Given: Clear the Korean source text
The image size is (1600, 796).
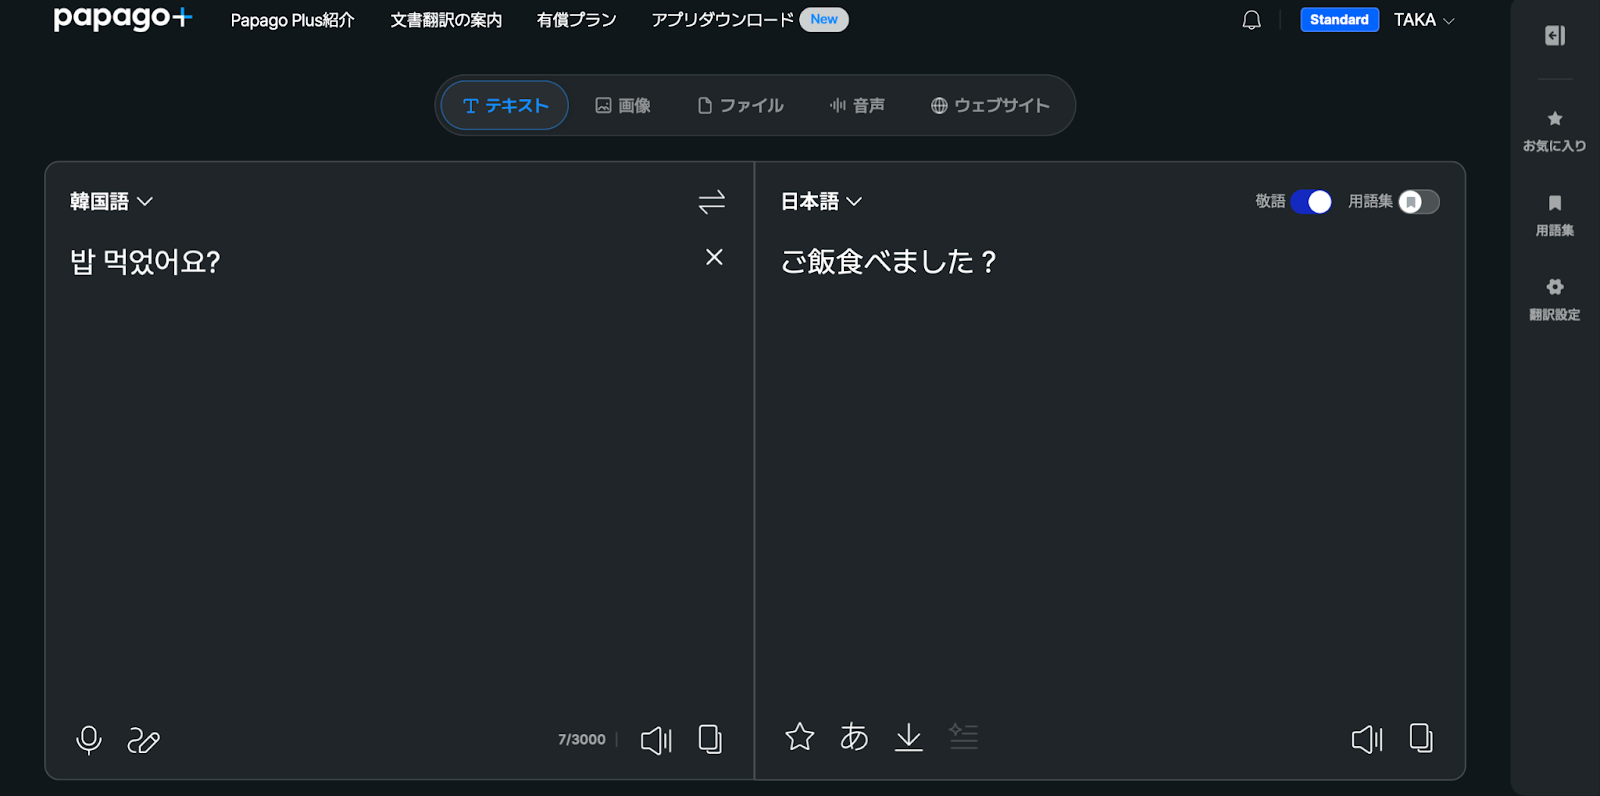Looking at the screenshot, I should [x=714, y=257].
